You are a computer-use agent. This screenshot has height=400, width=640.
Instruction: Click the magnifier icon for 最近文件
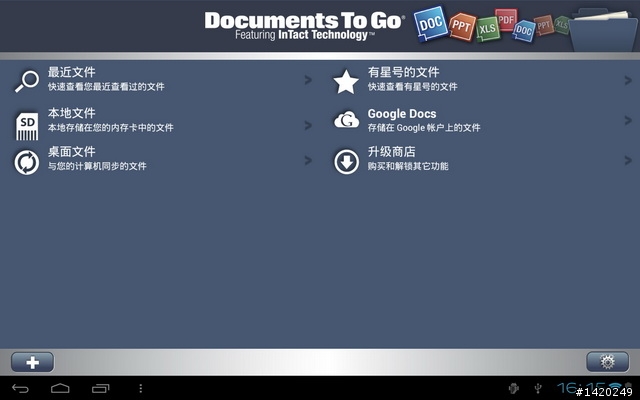(x=27, y=81)
